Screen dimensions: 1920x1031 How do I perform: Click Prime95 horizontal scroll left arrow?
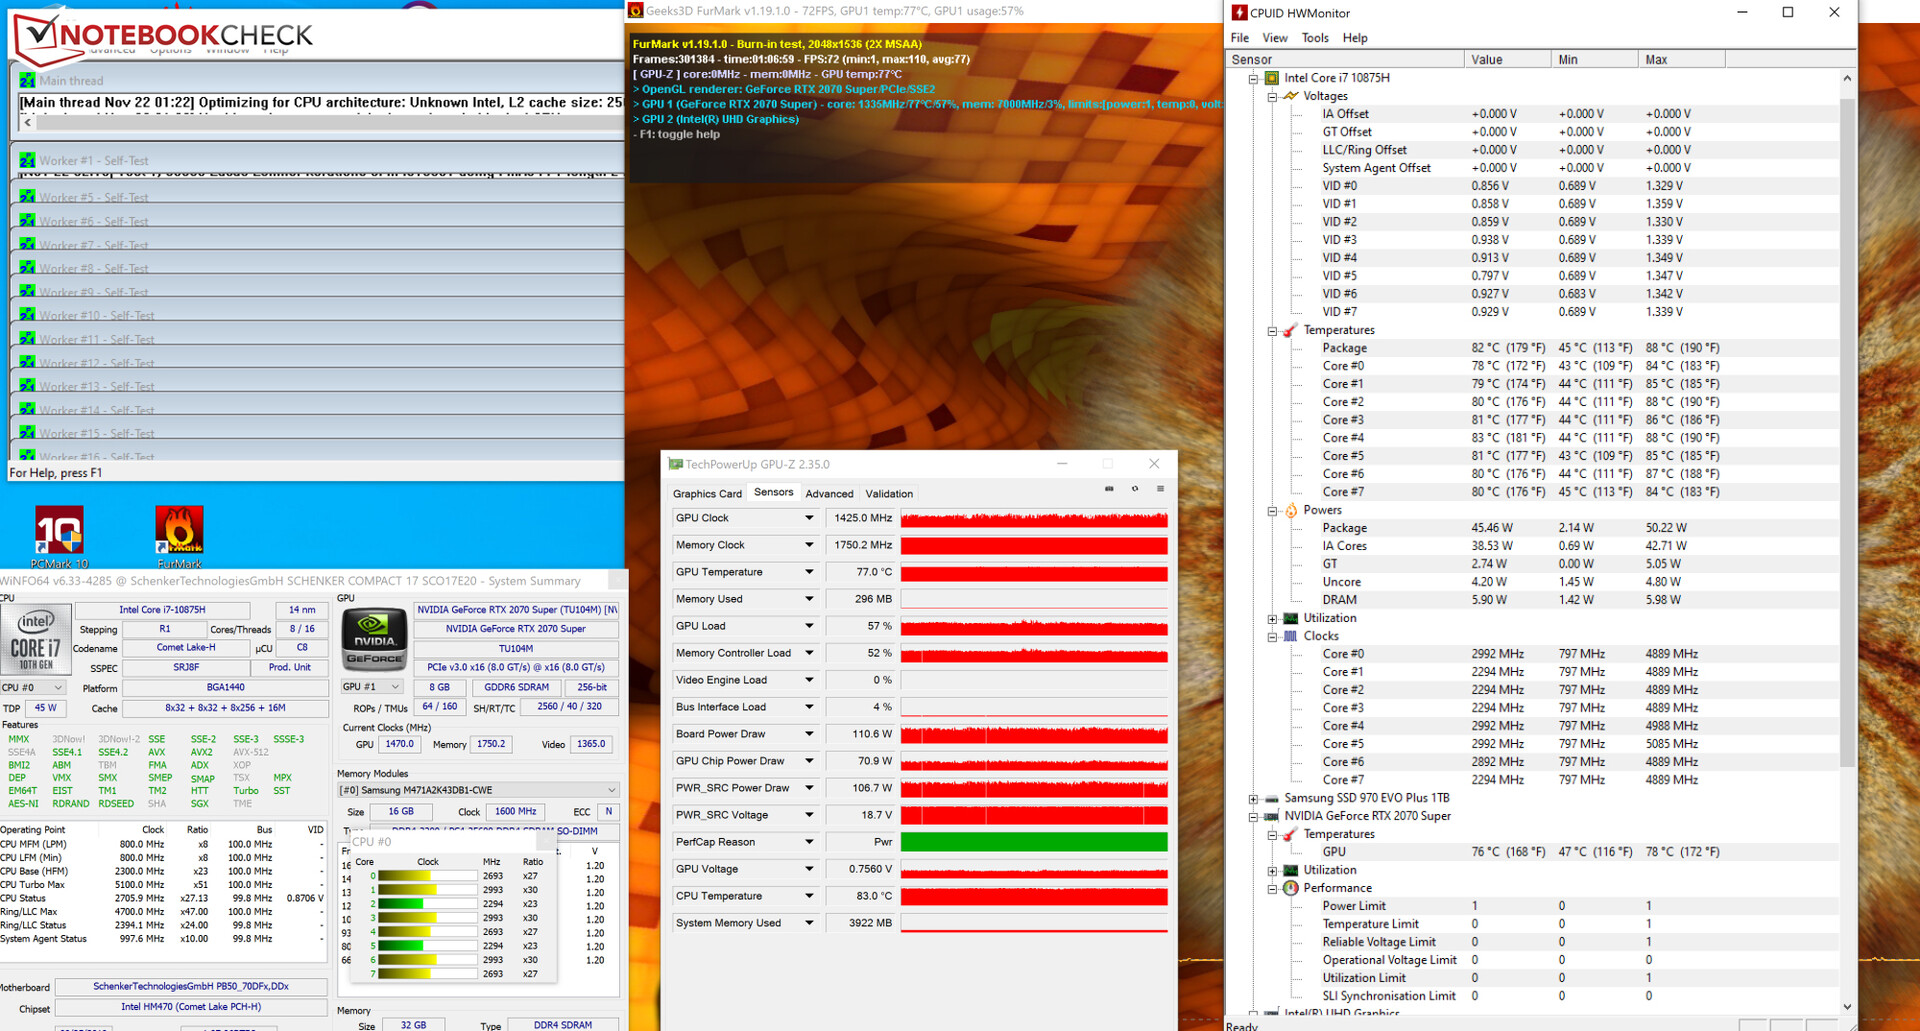coord(27,122)
